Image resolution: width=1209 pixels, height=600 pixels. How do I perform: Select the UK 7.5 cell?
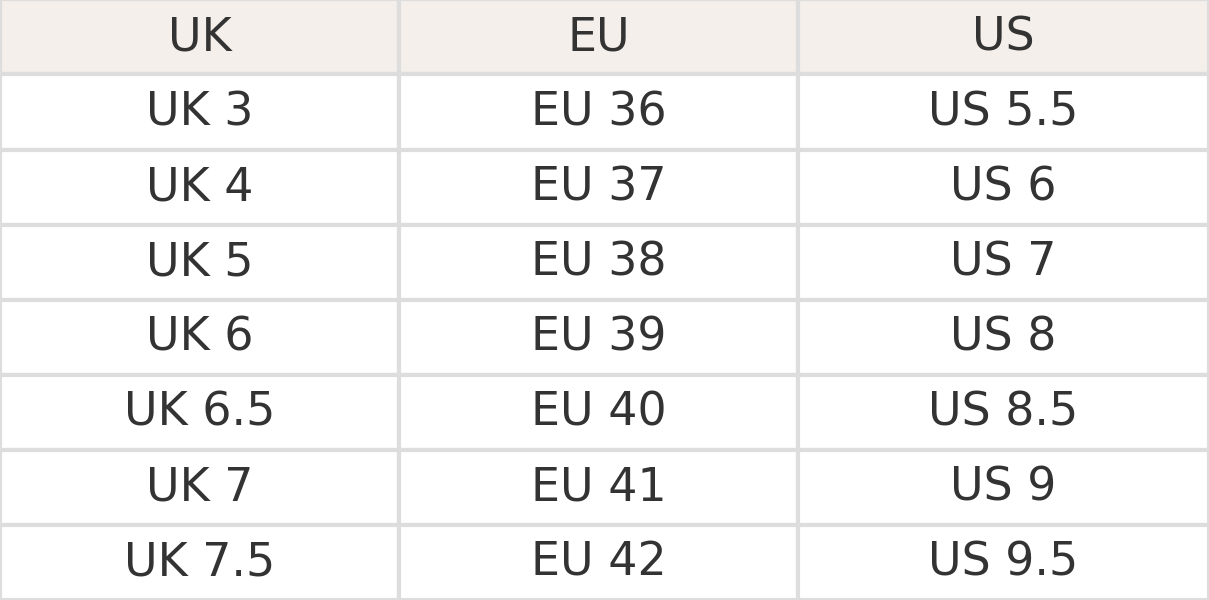199,561
